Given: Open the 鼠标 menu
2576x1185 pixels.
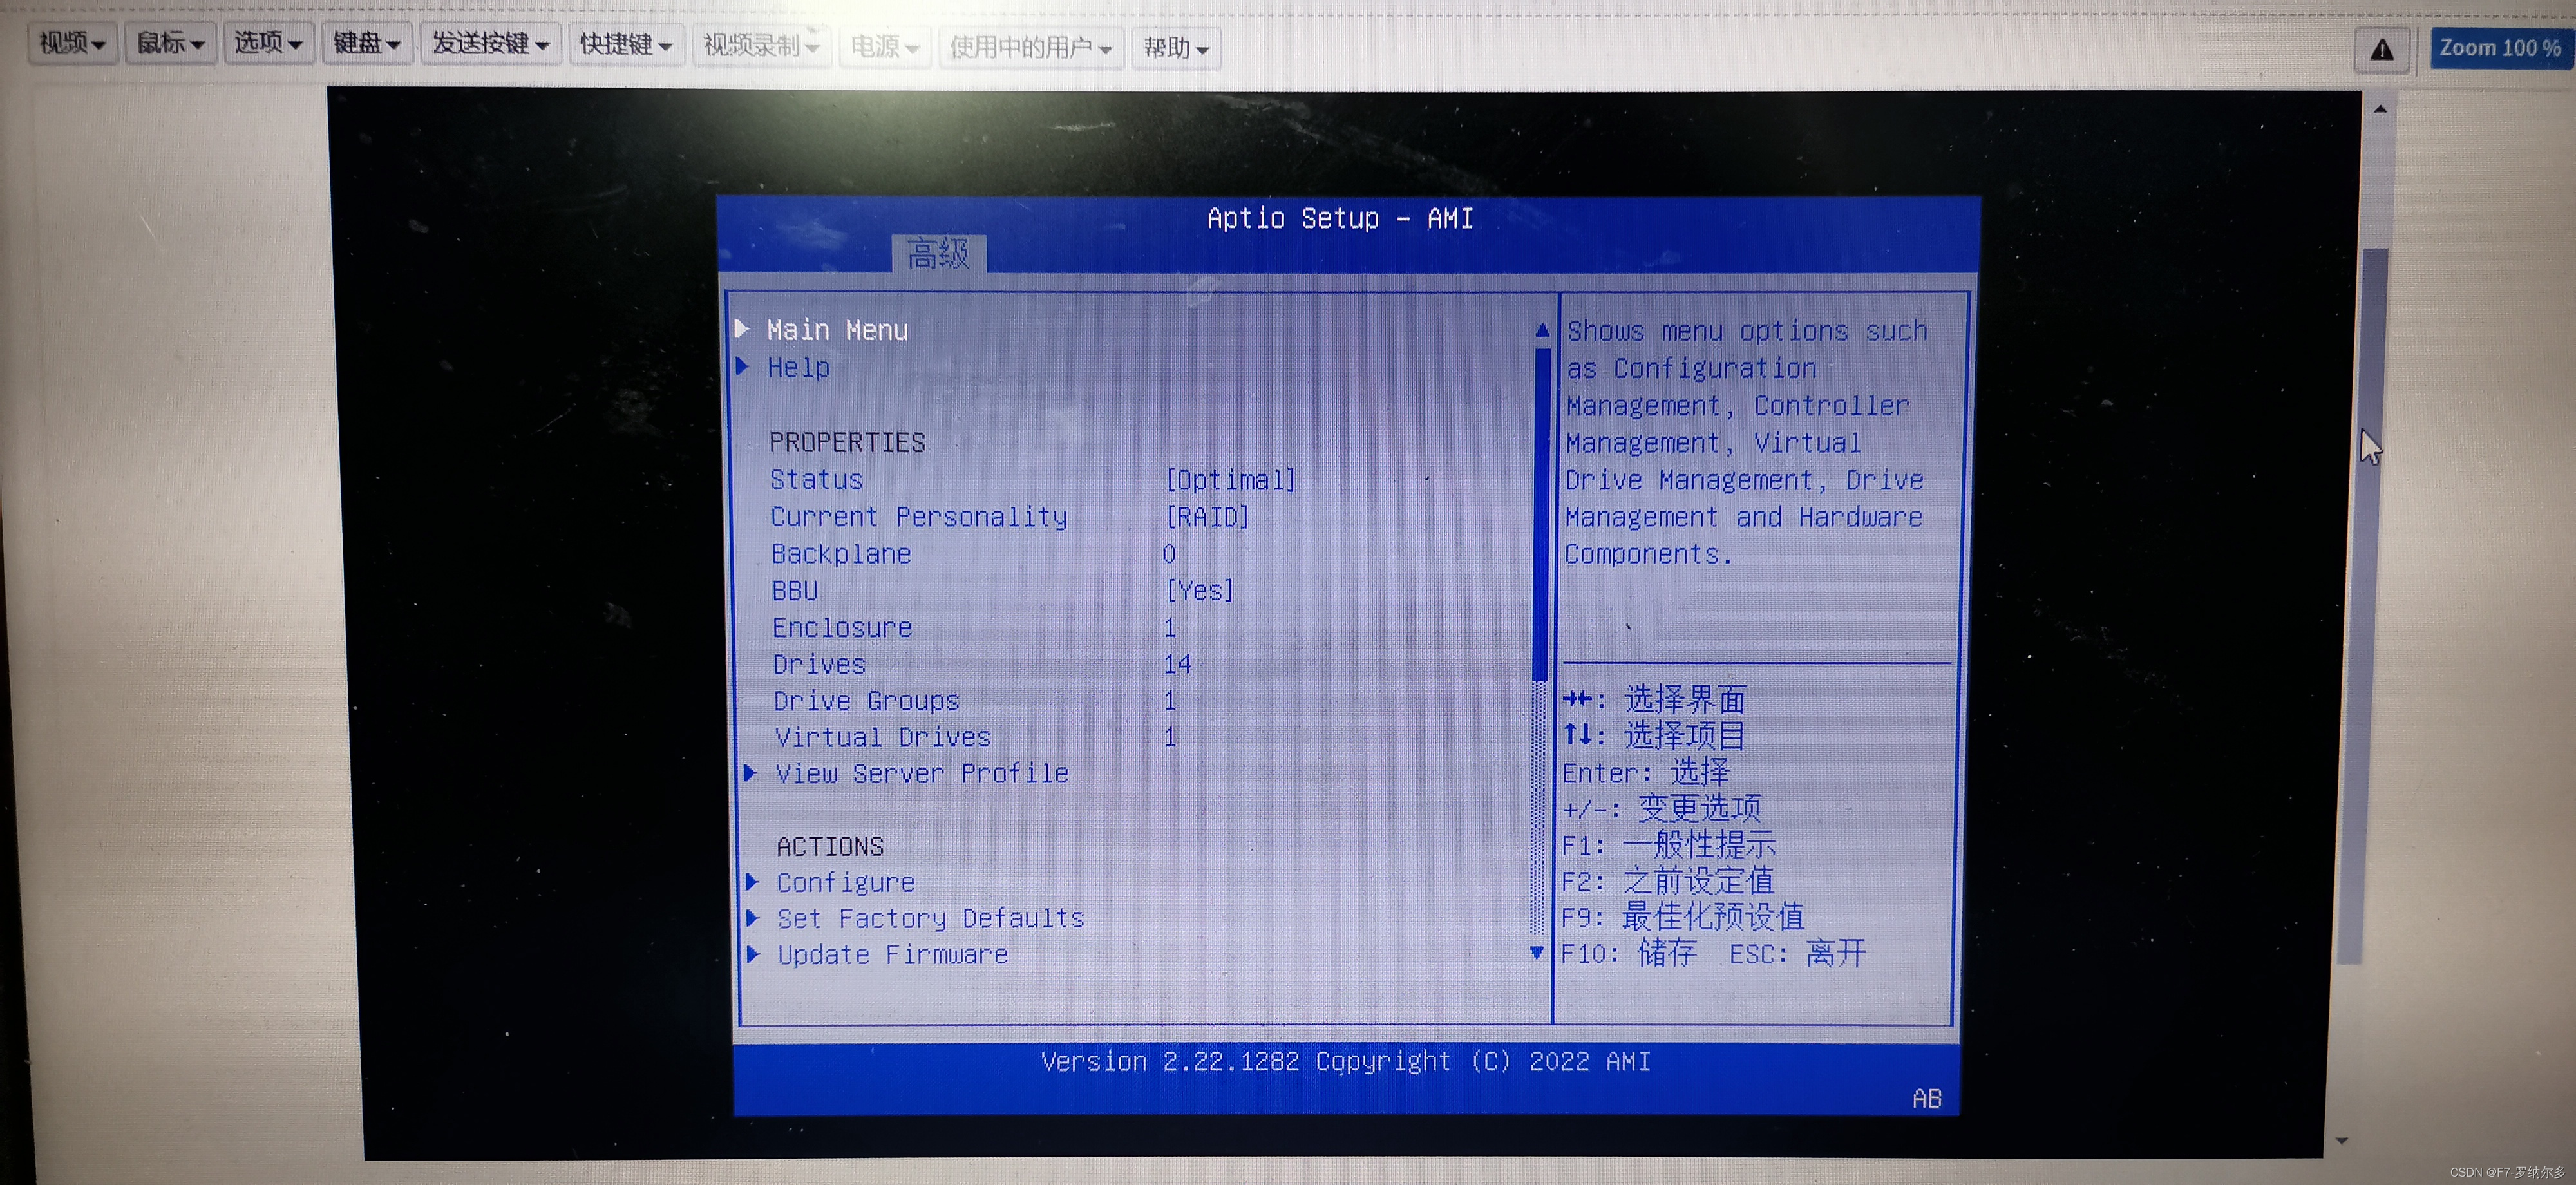Looking at the screenshot, I should [170, 44].
